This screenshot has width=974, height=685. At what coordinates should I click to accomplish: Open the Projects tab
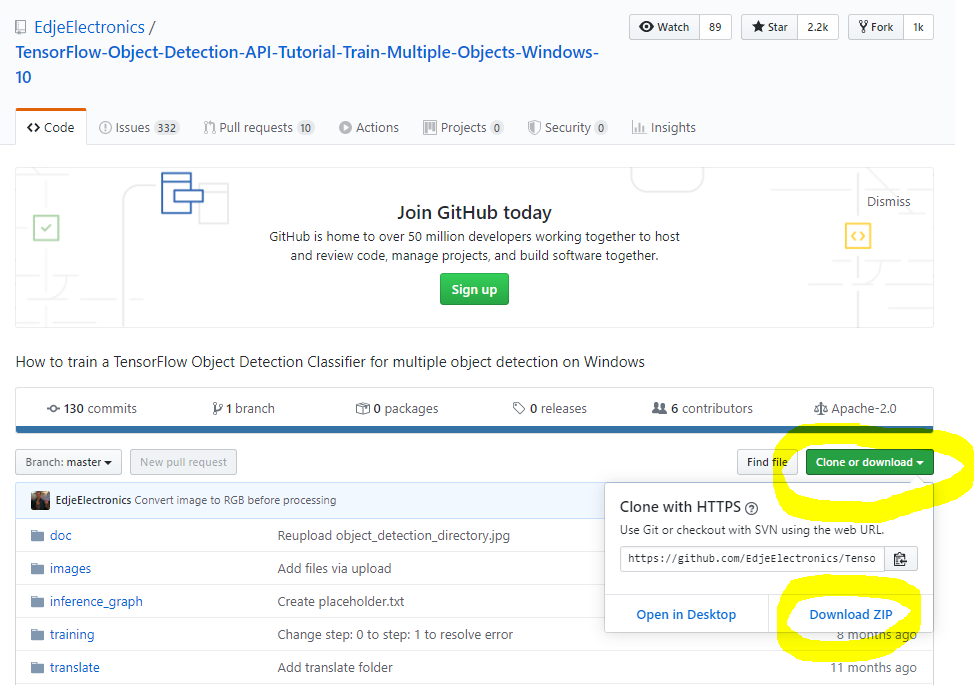(x=463, y=127)
